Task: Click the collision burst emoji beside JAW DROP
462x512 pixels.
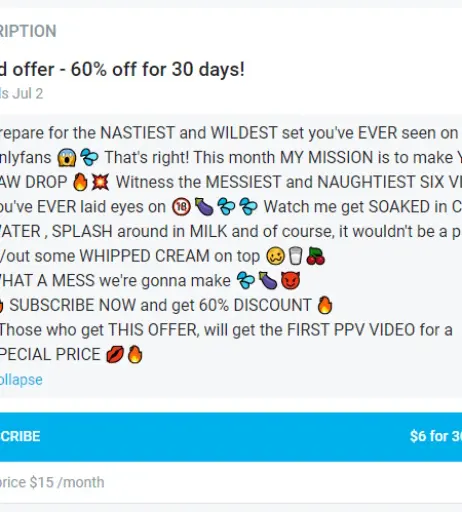Action: pyautogui.click(x=100, y=182)
